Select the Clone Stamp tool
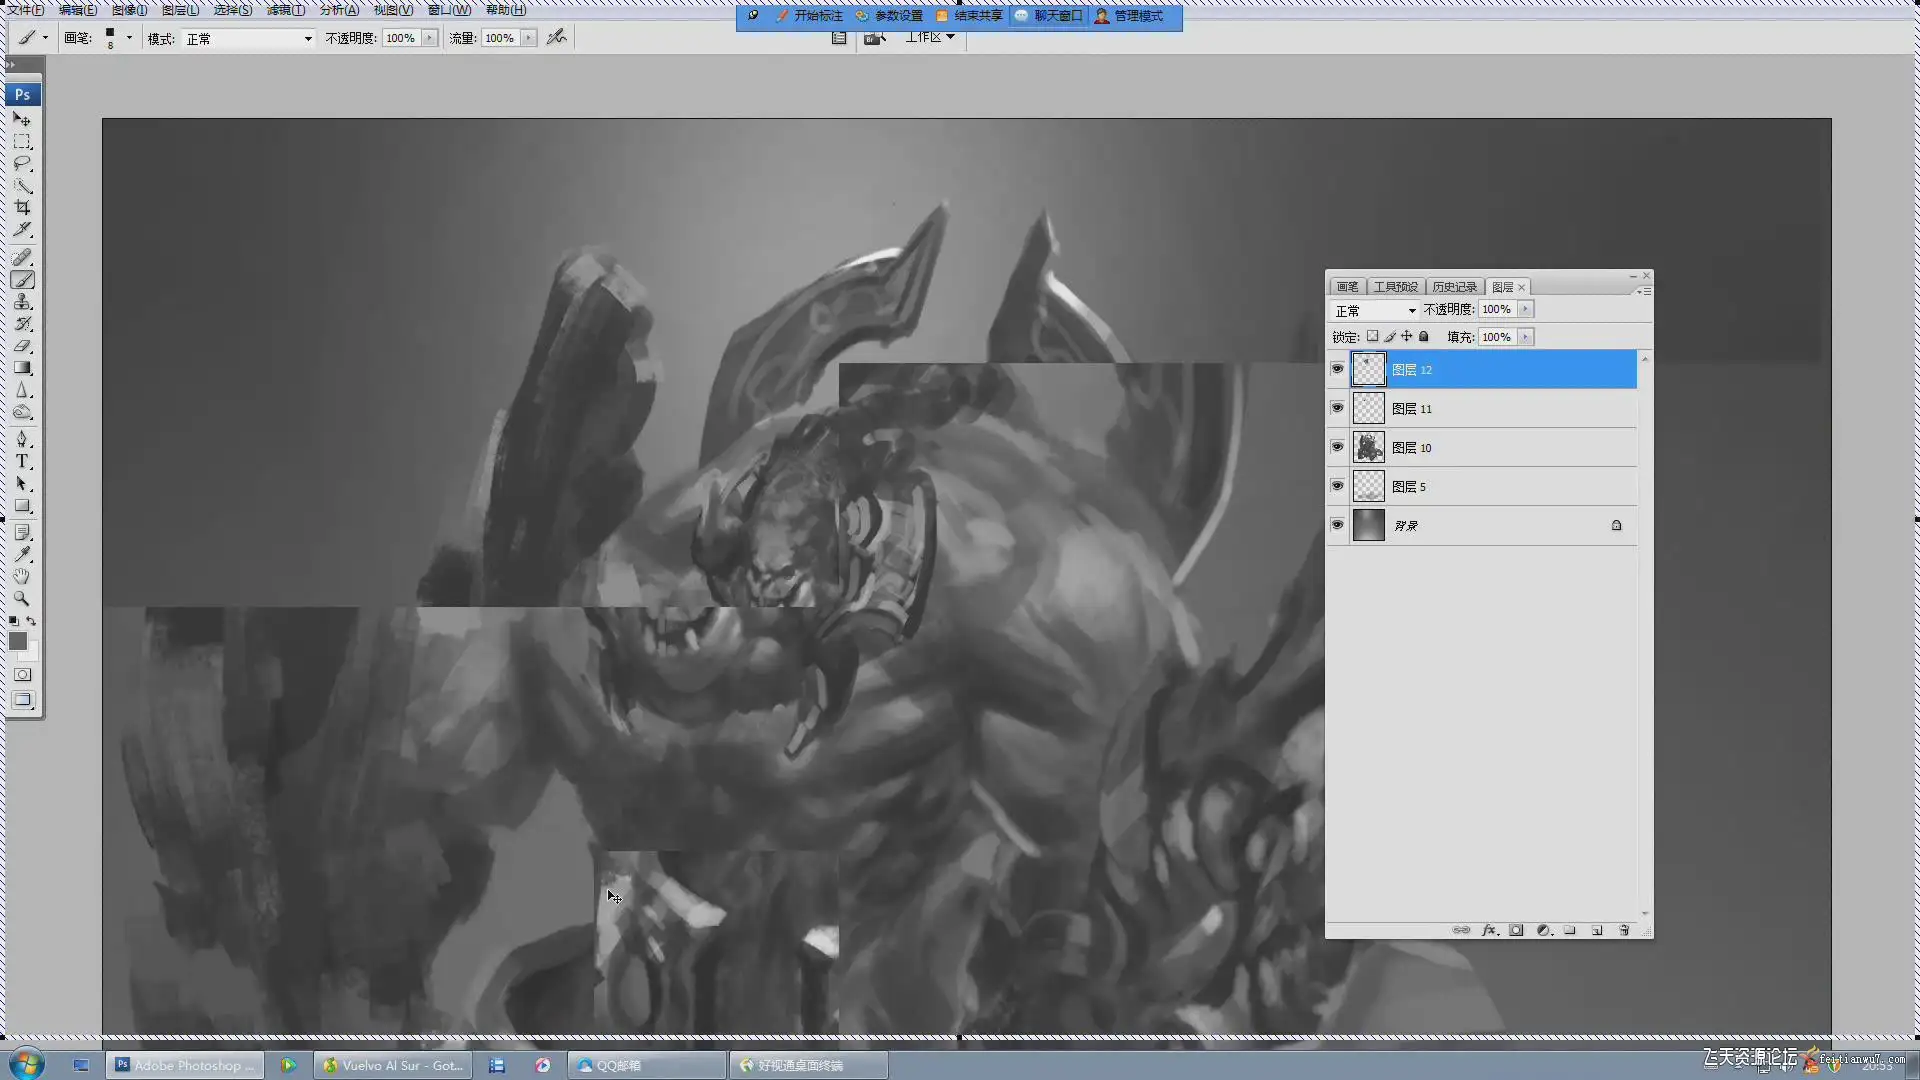The image size is (1920, 1080). pos(22,302)
